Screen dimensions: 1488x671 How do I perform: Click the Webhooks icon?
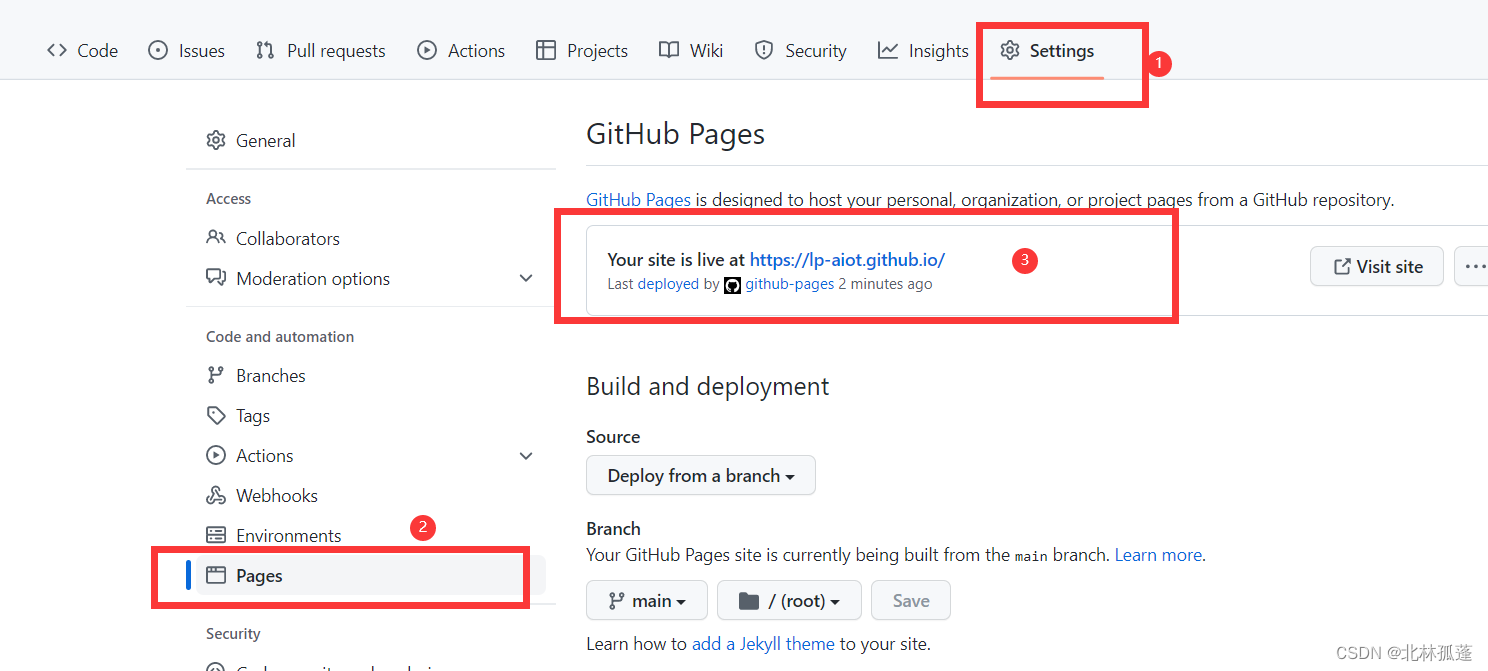click(x=216, y=495)
